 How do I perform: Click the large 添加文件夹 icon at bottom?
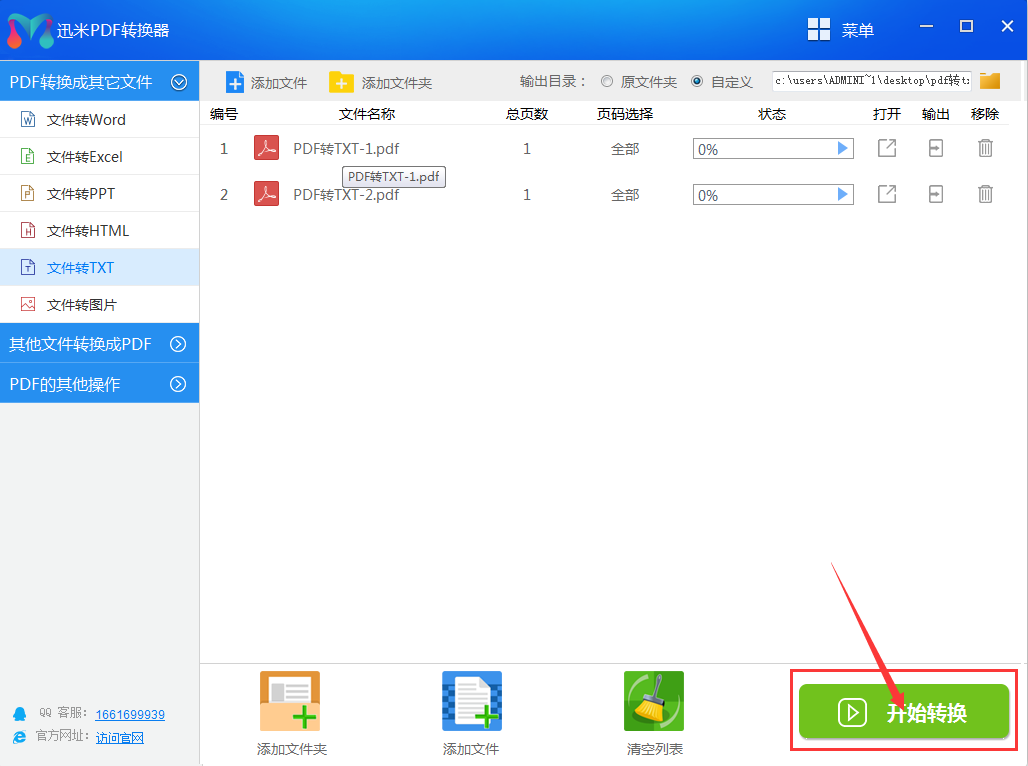click(289, 700)
